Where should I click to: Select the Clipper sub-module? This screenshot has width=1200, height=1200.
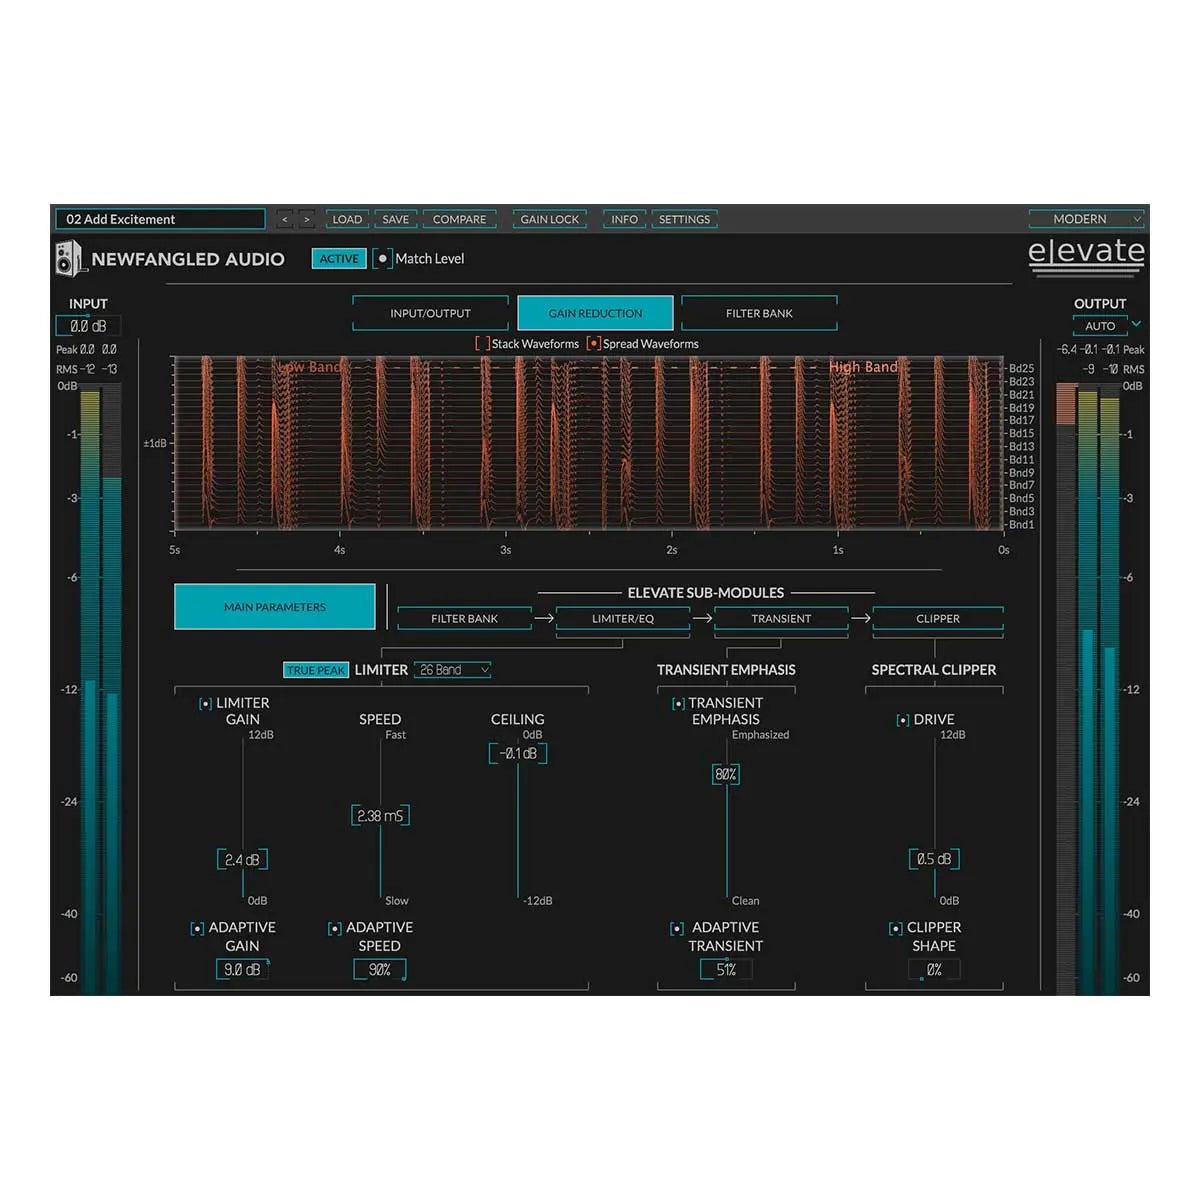(937, 618)
